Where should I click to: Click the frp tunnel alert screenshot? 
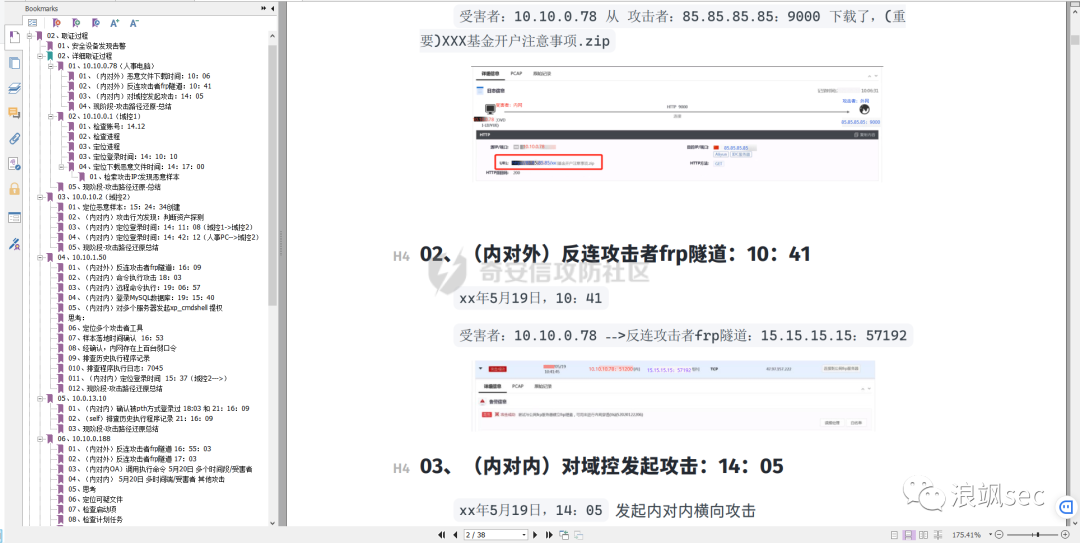675,396
